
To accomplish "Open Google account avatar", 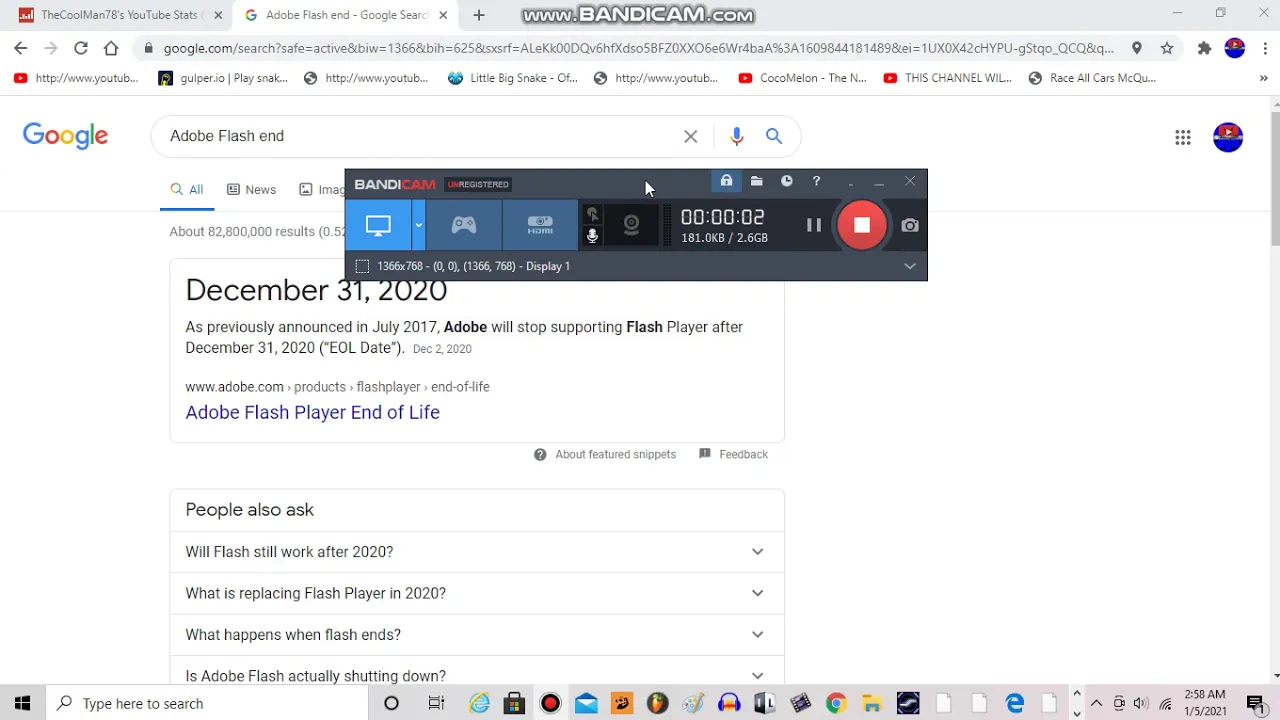I will (x=1228, y=137).
